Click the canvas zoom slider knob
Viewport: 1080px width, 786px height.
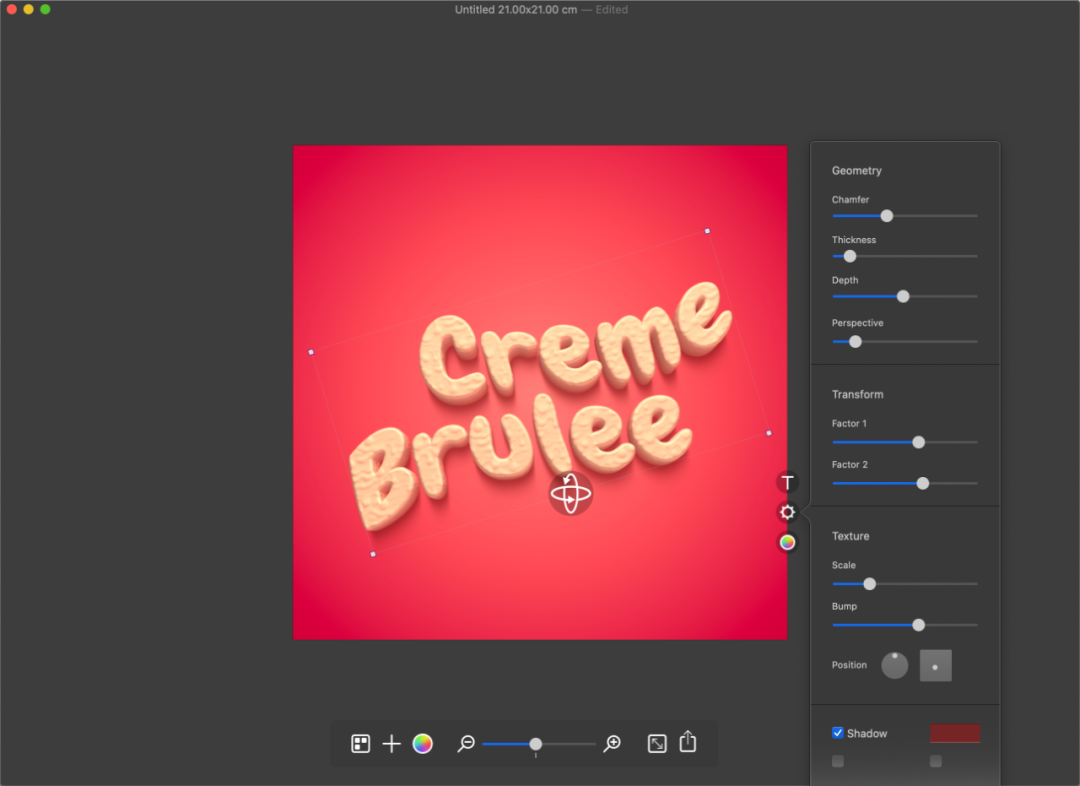(x=535, y=744)
